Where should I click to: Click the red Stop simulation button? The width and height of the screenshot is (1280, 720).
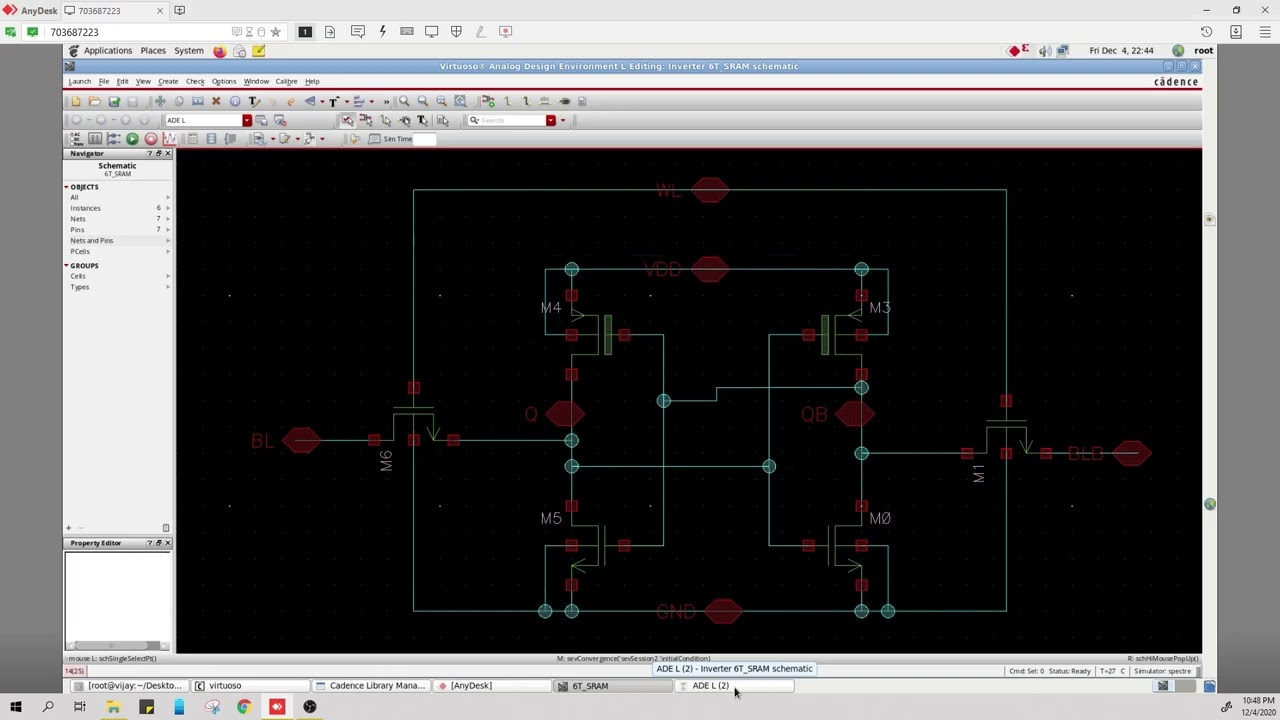(151, 139)
